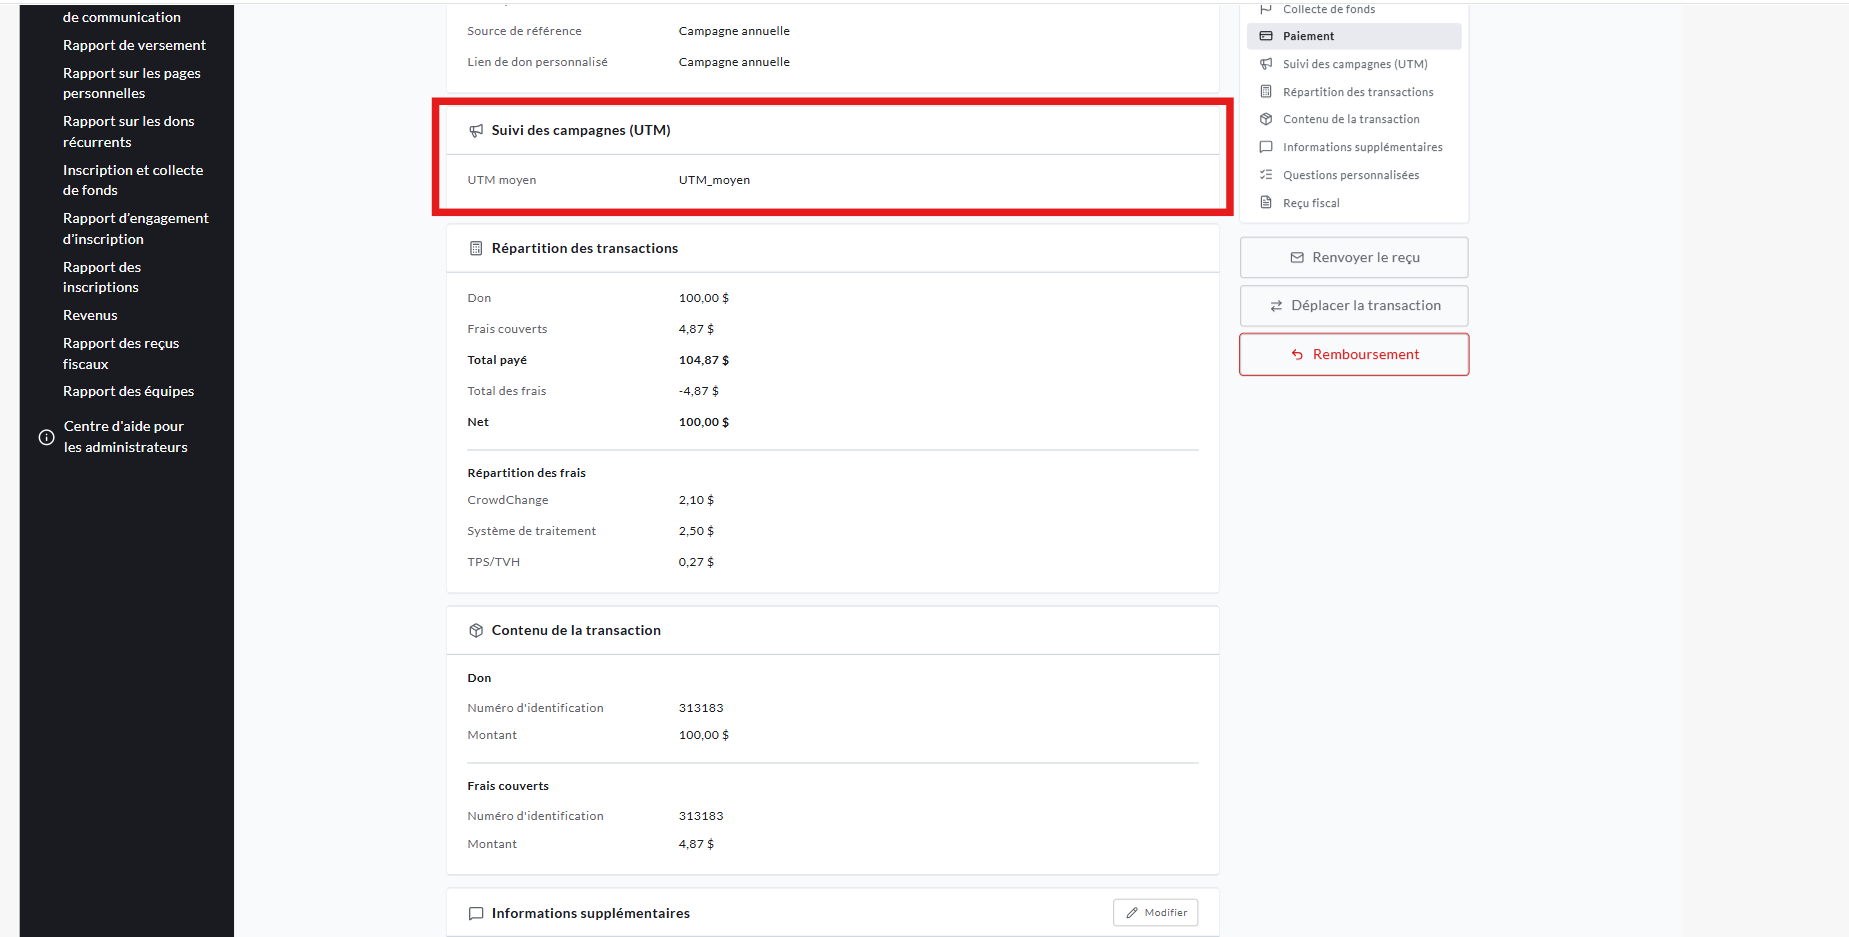
Task: Click the undo arrow icon in Remboursement
Action: click(1297, 355)
